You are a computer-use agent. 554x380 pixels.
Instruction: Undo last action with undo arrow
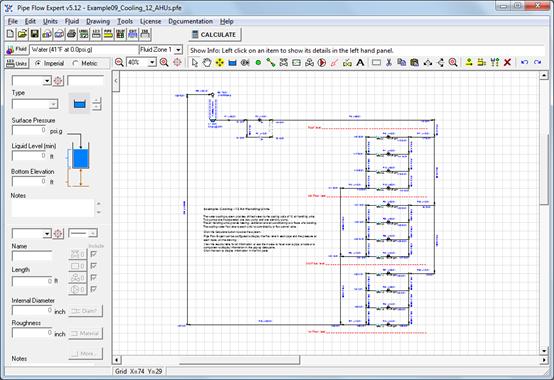[525, 63]
